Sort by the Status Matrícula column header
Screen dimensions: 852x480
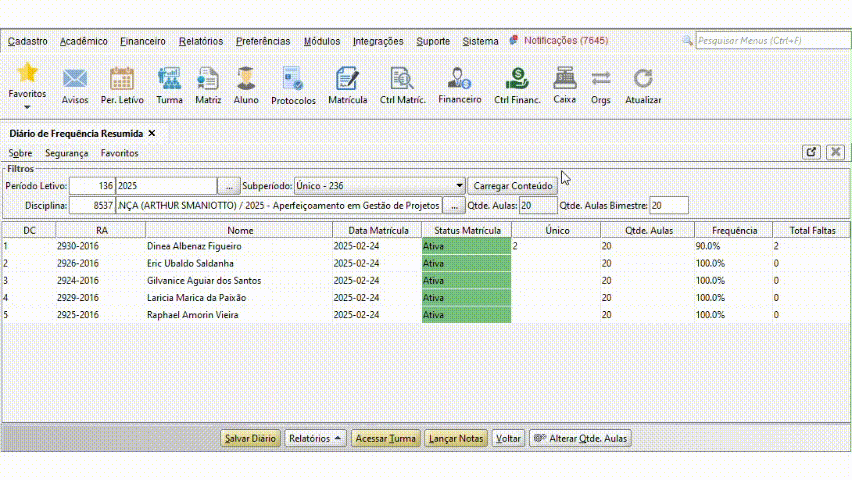pyautogui.click(x=467, y=230)
